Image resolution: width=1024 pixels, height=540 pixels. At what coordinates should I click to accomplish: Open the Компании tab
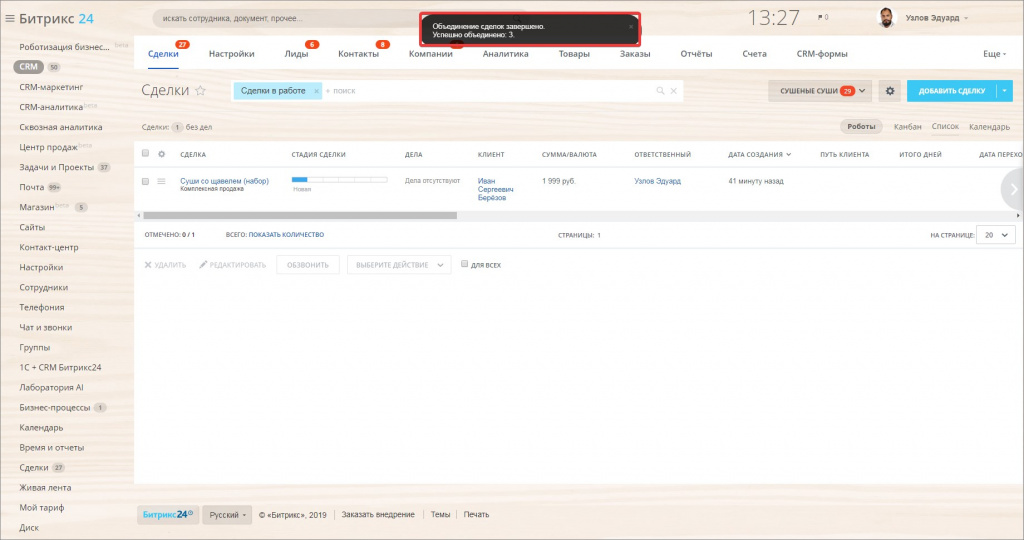tap(430, 54)
